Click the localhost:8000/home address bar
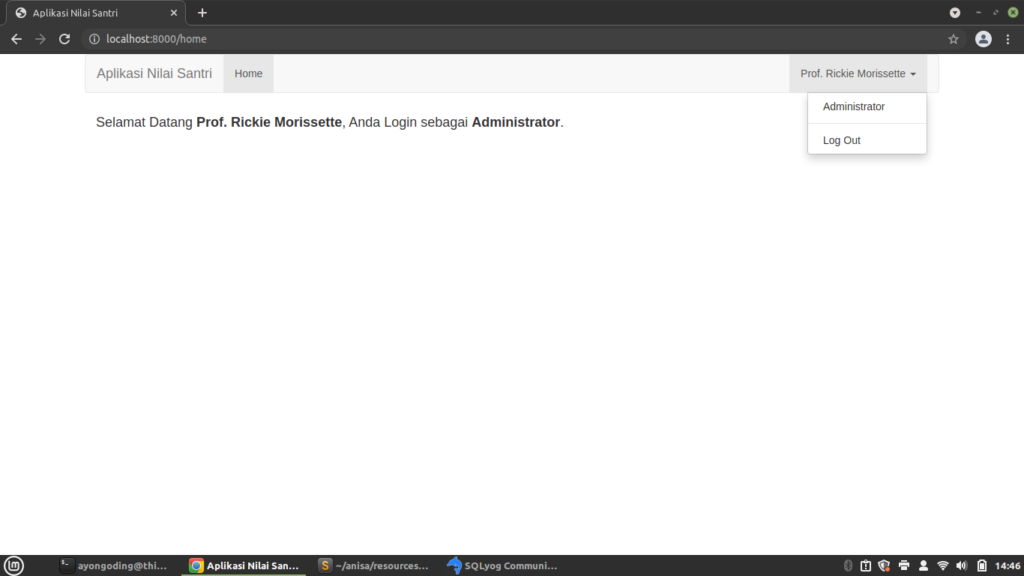 click(x=522, y=39)
